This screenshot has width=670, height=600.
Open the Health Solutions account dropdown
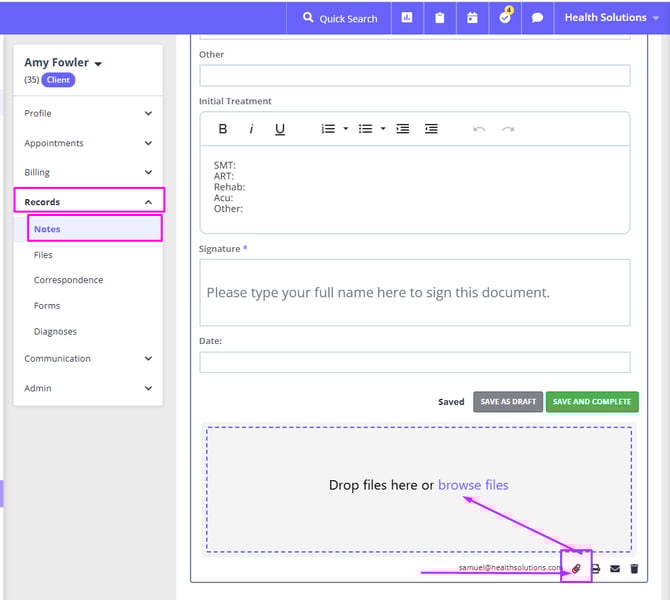click(x=612, y=18)
